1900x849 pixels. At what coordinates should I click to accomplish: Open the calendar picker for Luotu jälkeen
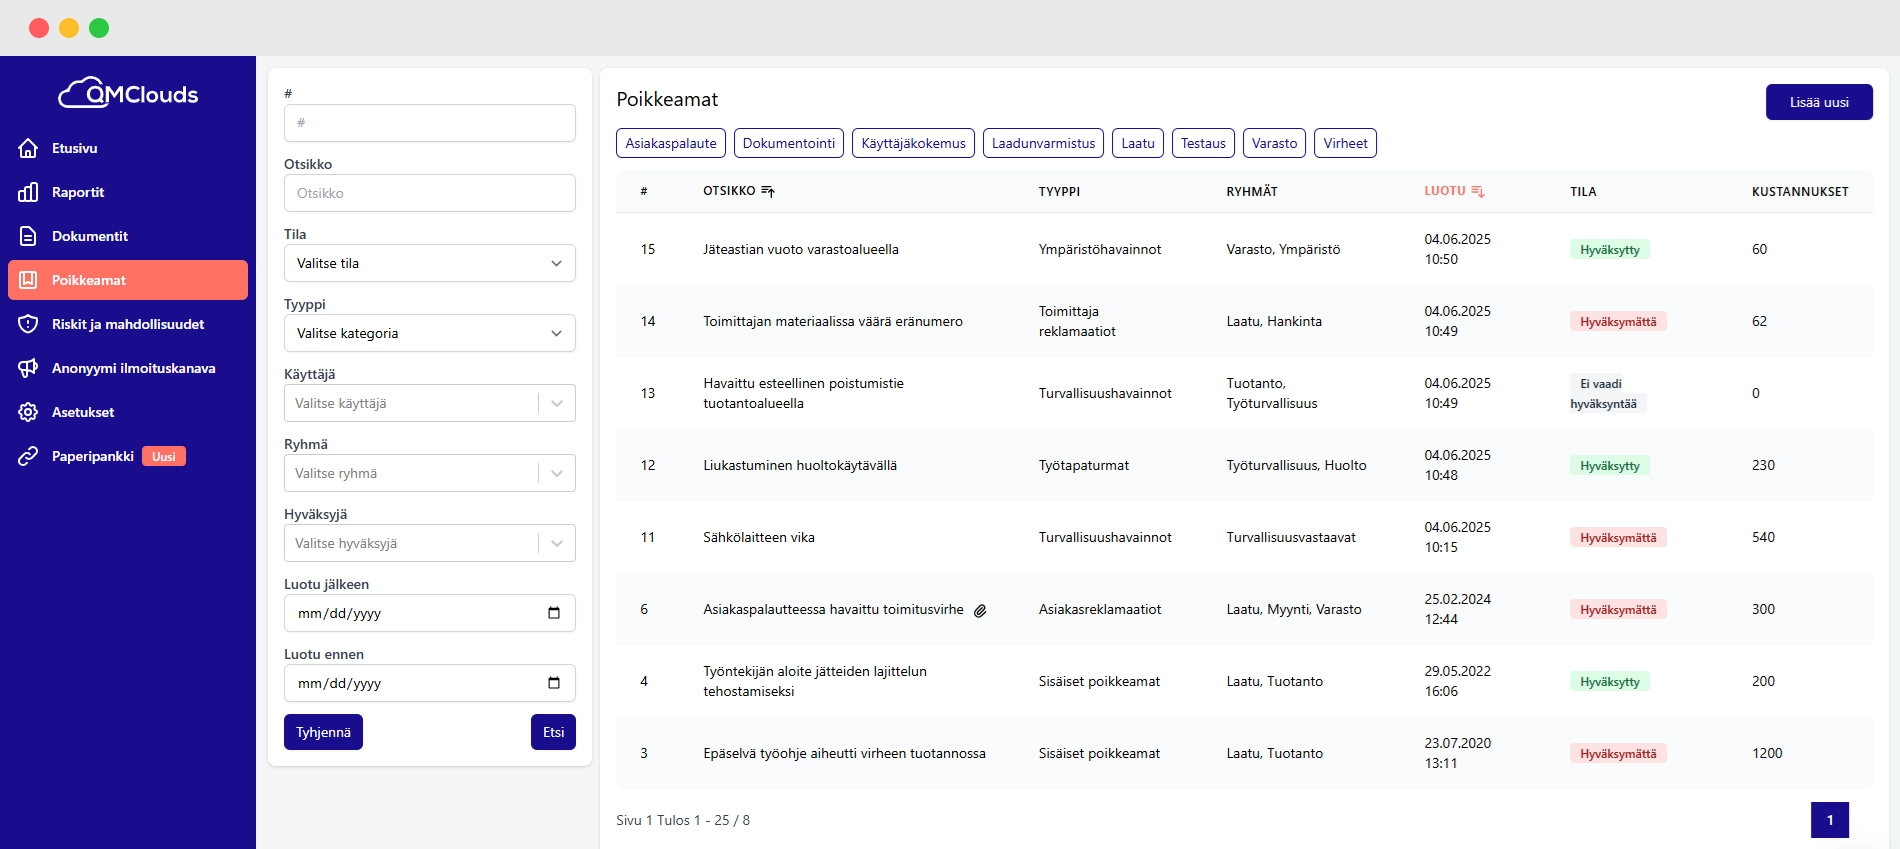click(554, 613)
